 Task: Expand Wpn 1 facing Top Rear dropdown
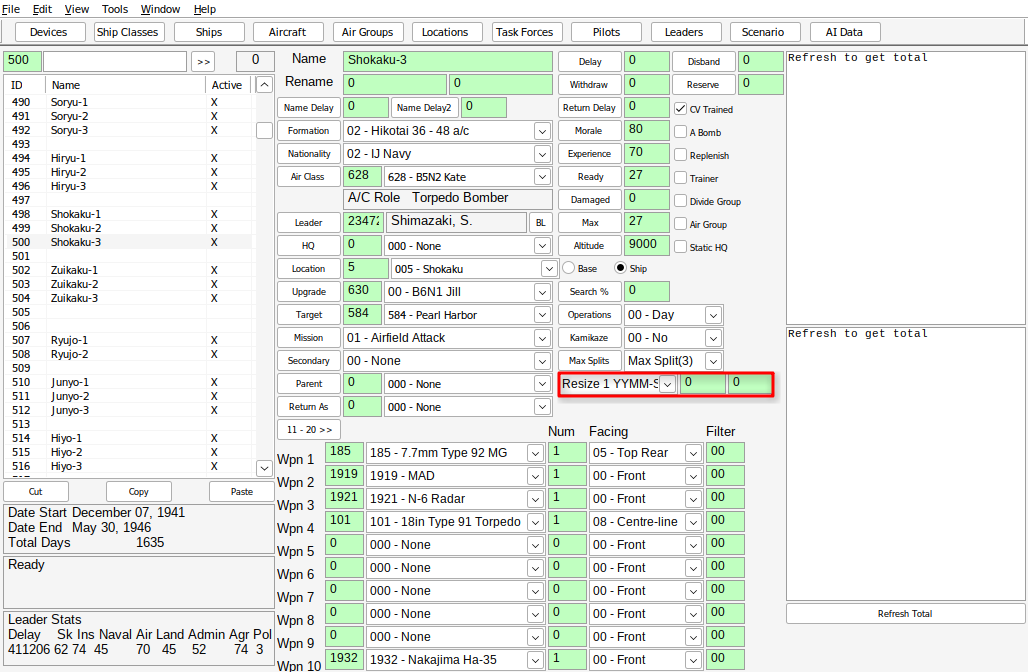(x=693, y=453)
